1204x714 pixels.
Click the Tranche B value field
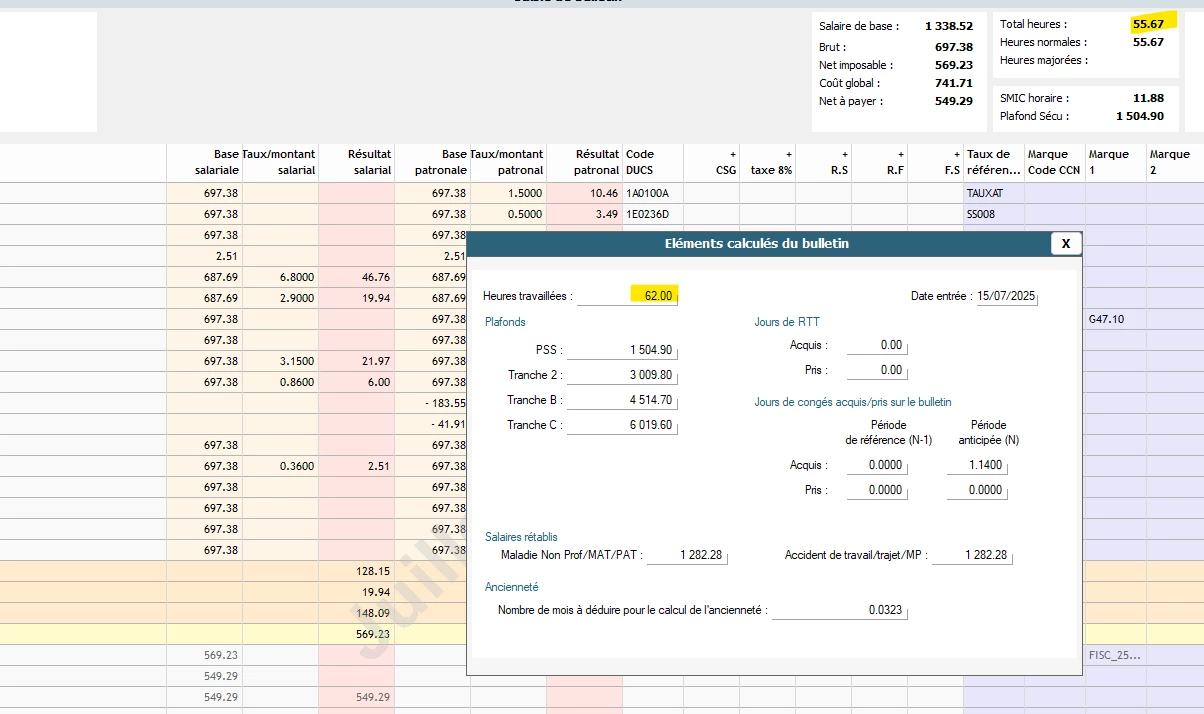[620, 400]
